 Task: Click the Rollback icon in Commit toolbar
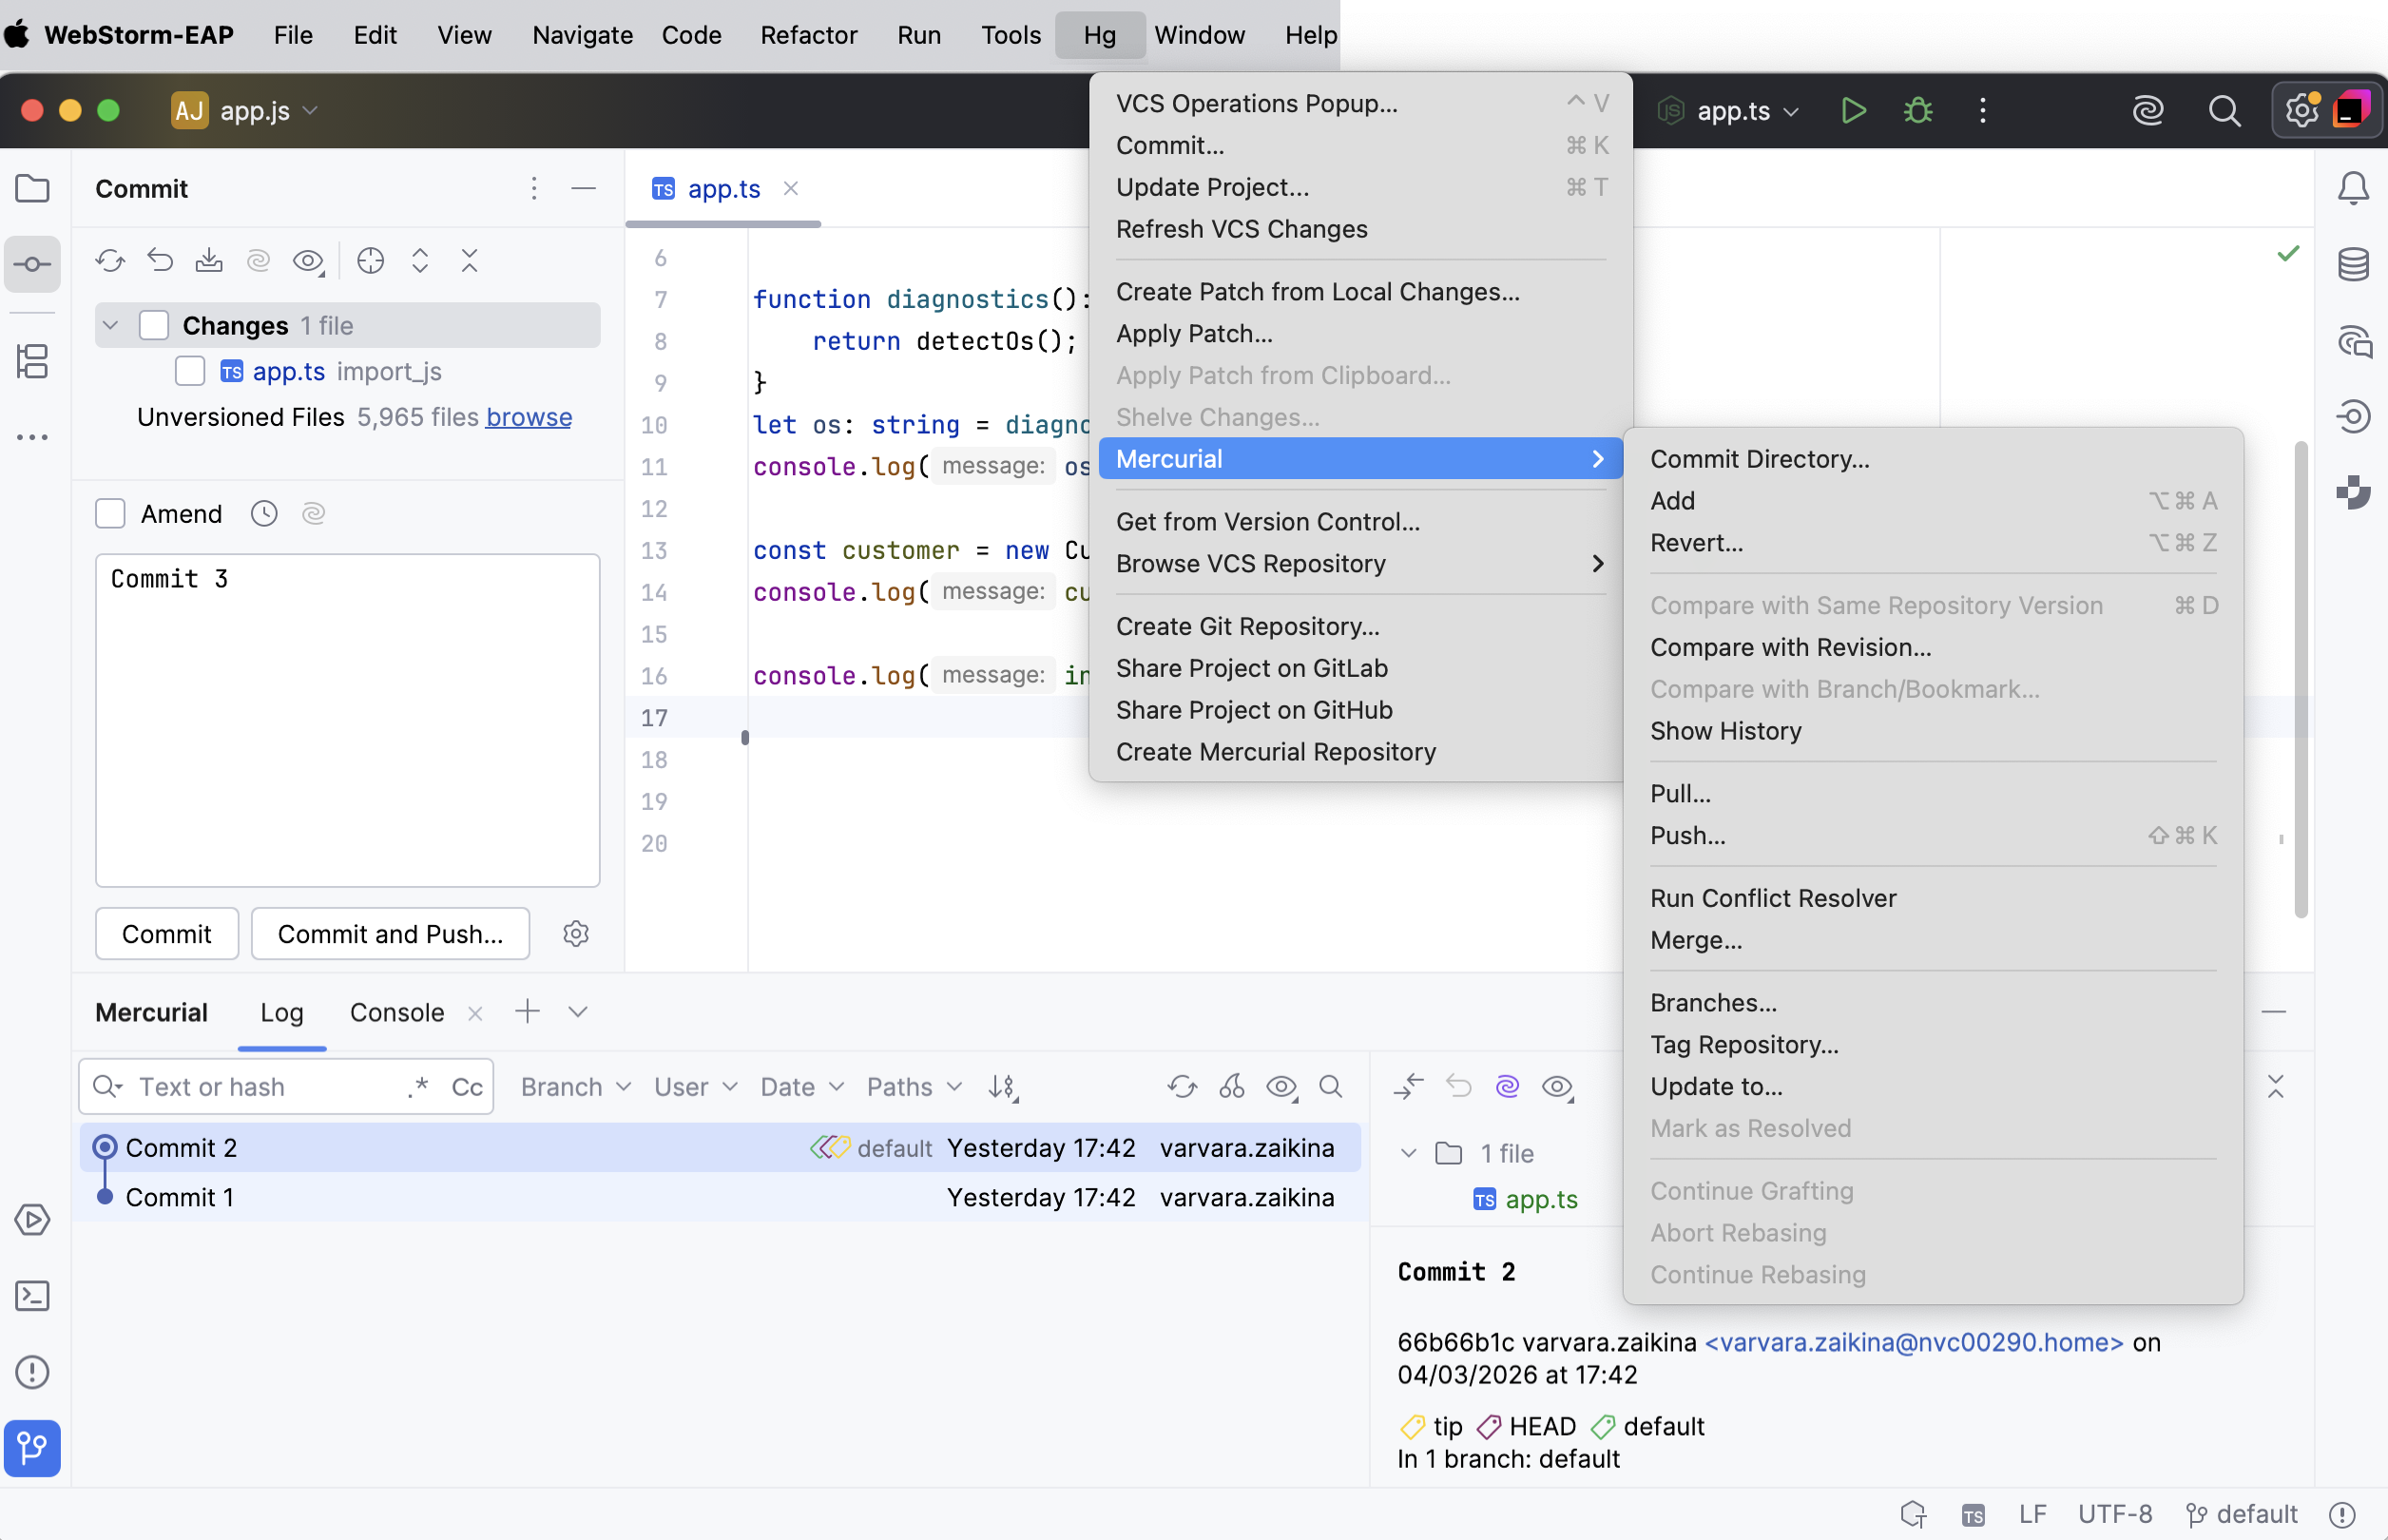[x=160, y=261]
